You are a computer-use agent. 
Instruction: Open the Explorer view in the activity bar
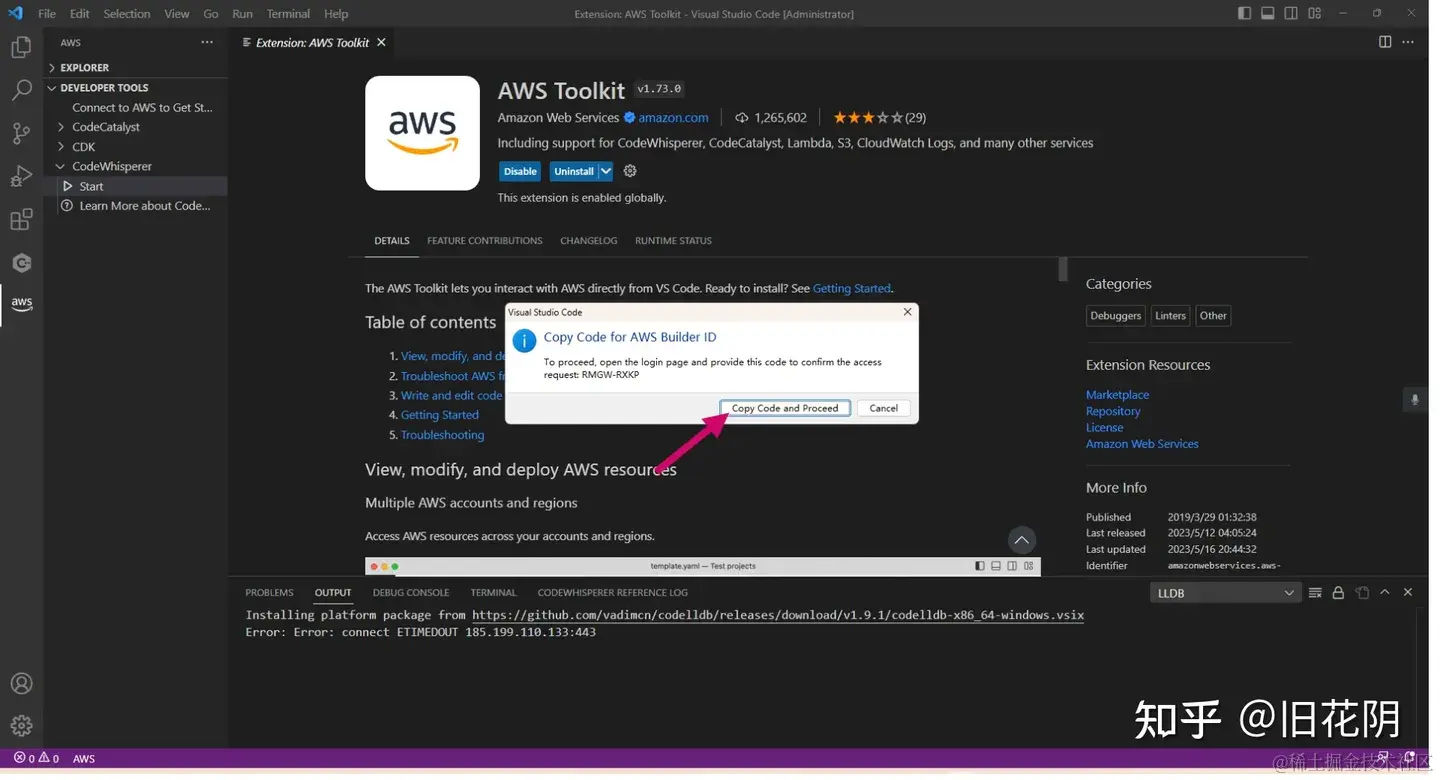(21, 46)
